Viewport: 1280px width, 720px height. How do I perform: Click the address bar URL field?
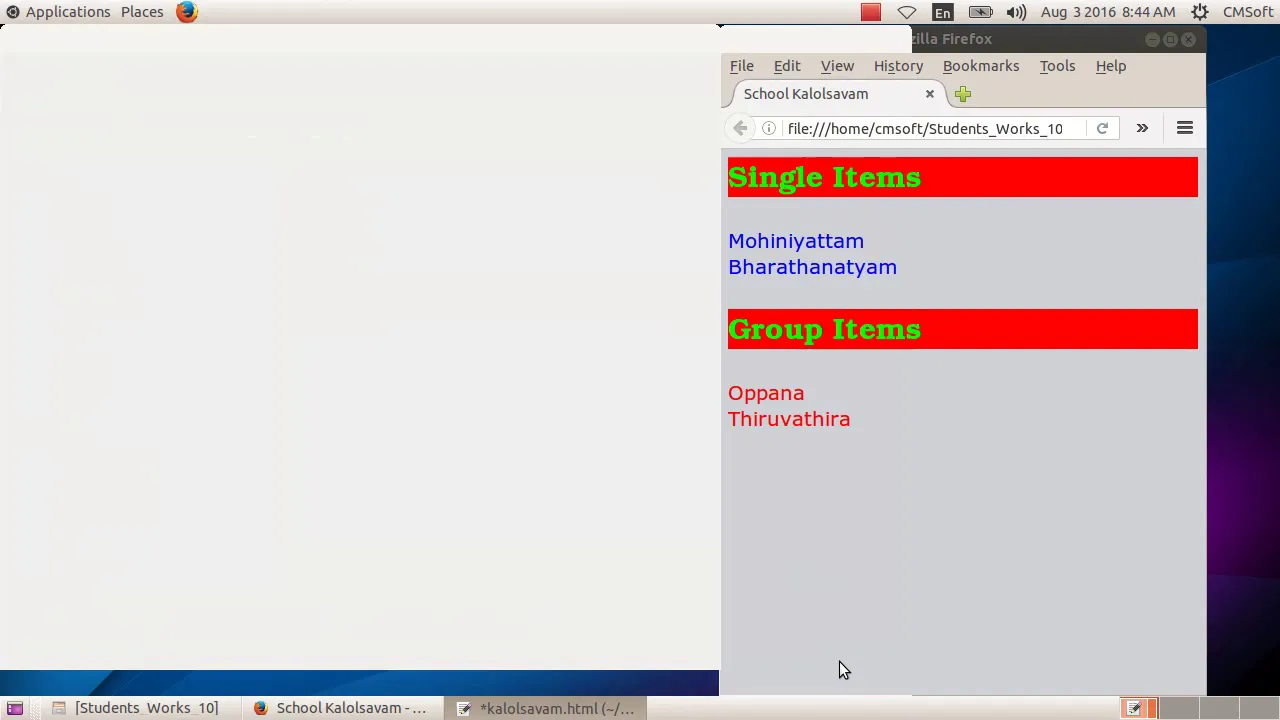pos(925,128)
